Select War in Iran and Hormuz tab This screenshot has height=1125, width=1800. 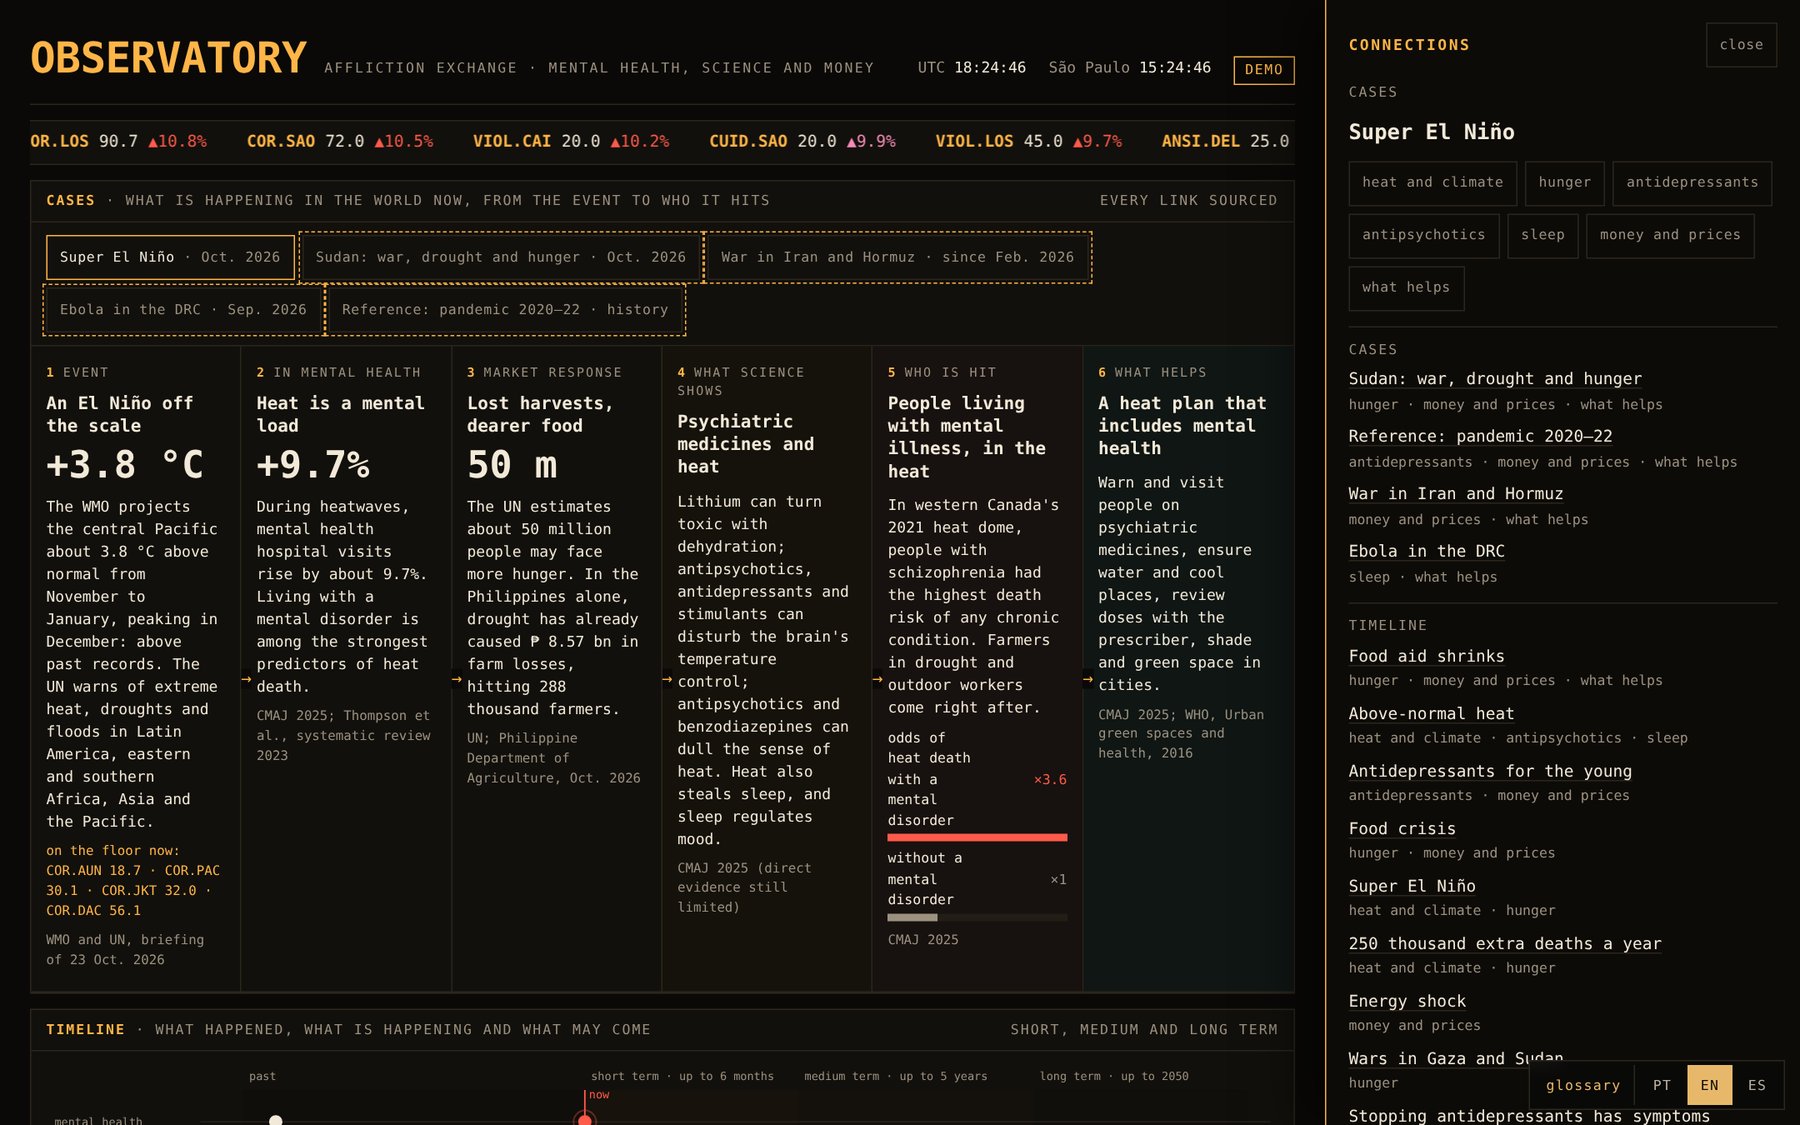(x=898, y=257)
